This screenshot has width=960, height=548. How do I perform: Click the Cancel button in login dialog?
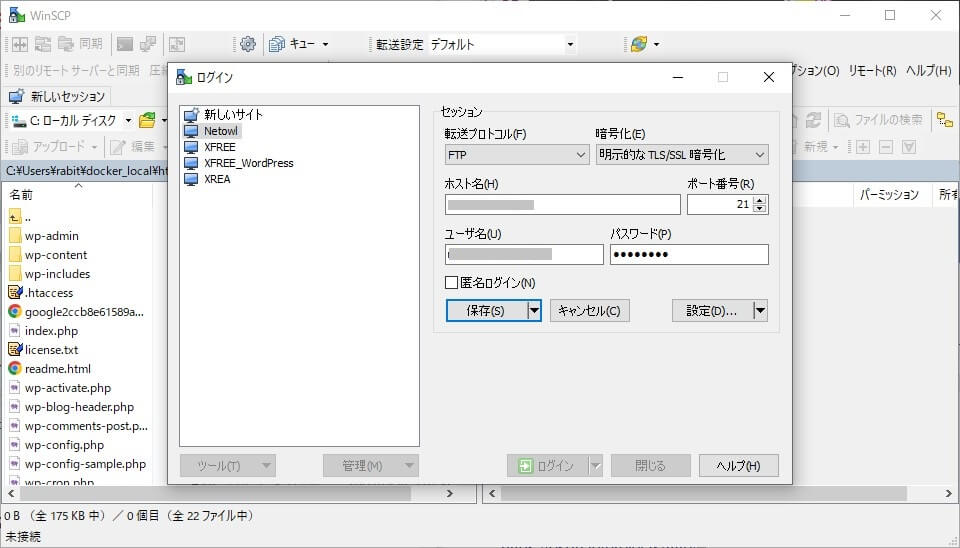(590, 311)
